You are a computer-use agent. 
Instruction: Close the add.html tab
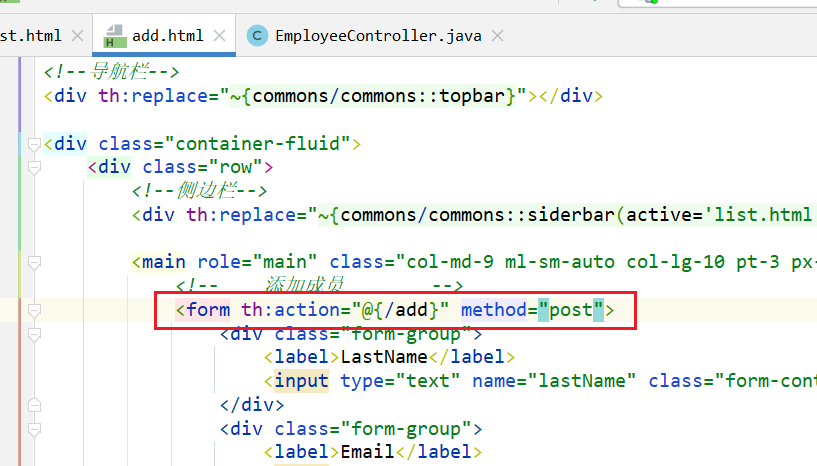220,36
